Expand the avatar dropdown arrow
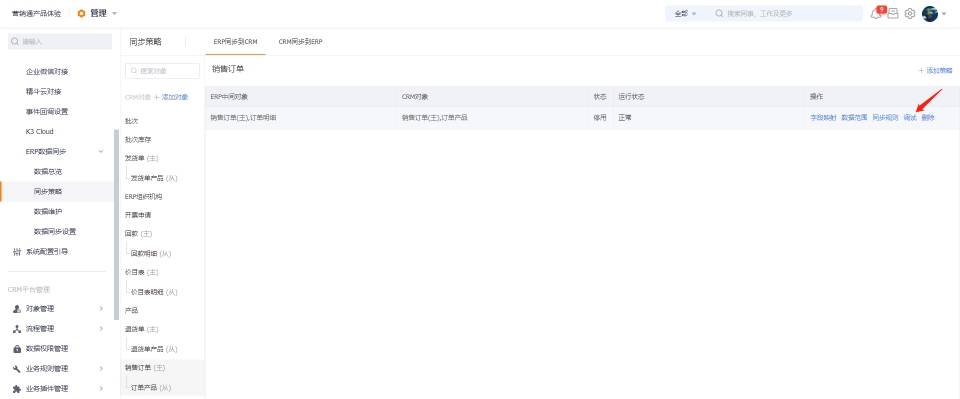The width and height of the screenshot is (960, 399). [x=944, y=14]
